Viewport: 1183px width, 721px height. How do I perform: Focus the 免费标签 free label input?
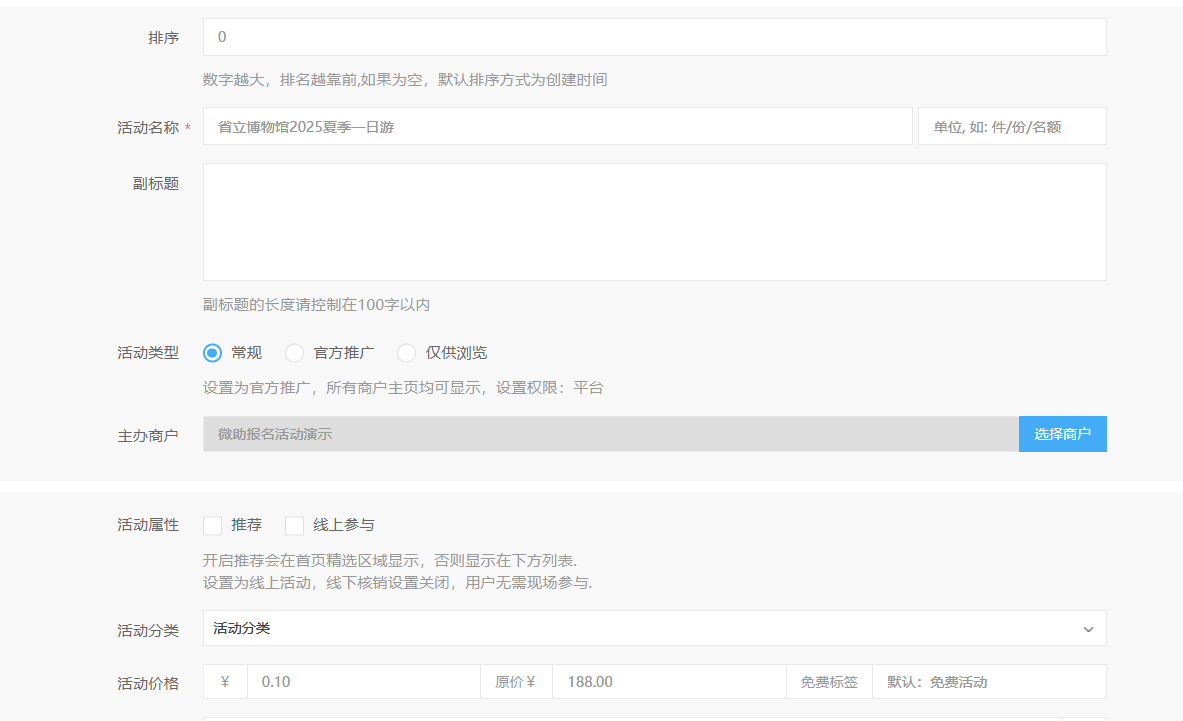coord(988,682)
